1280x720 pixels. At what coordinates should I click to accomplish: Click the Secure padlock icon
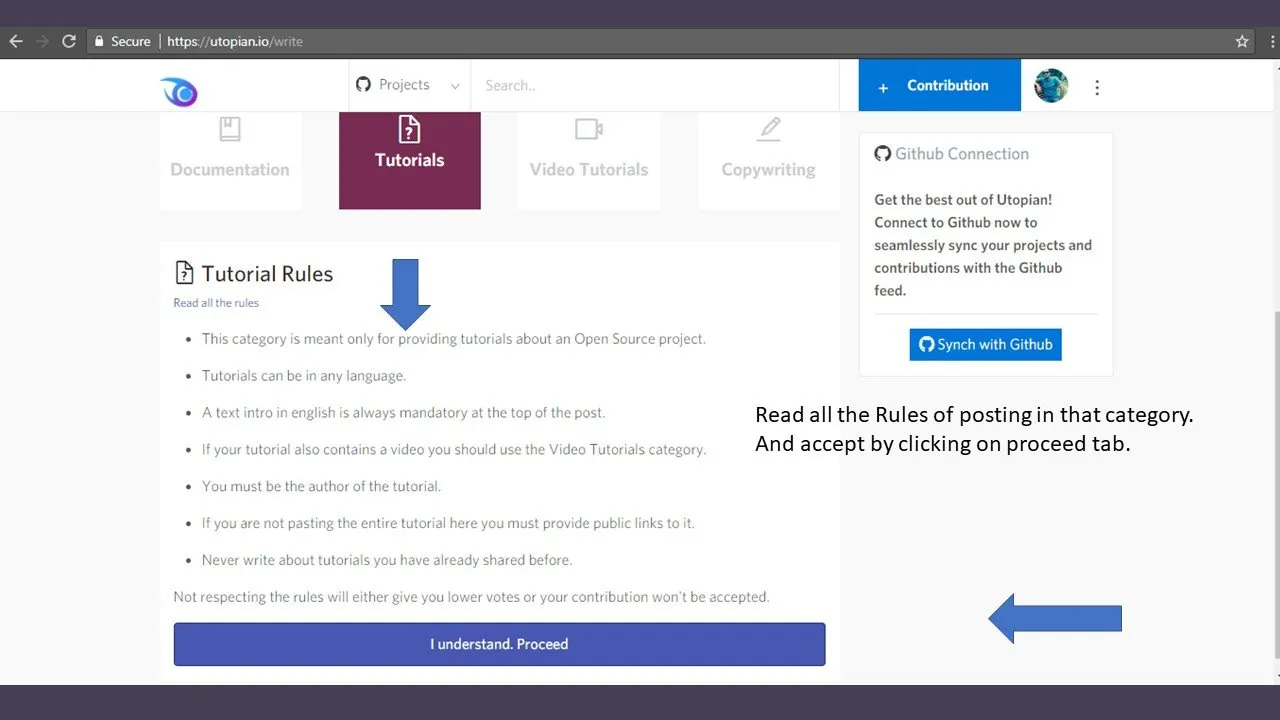point(99,41)
